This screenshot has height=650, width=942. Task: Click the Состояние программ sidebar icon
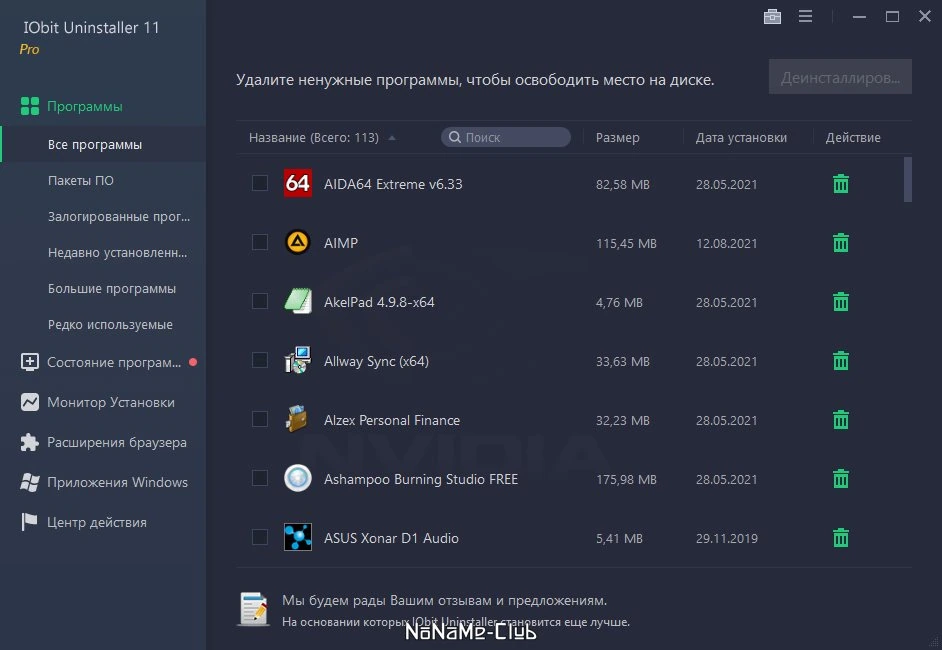[29, 362]
